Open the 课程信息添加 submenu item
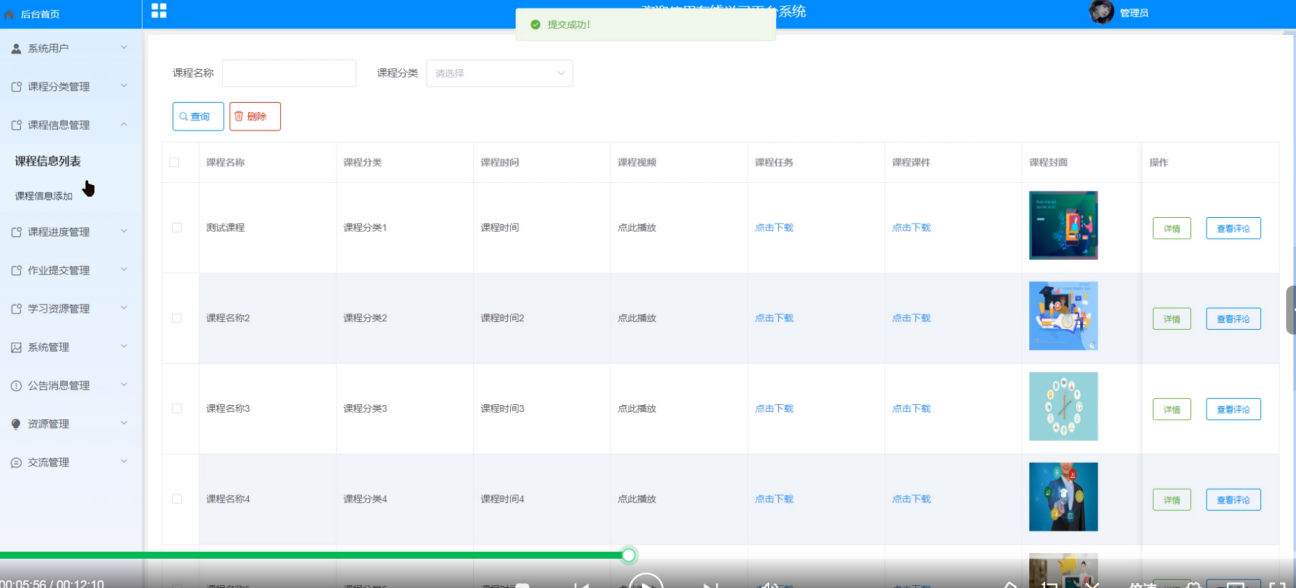The image size is (1296, 588). coord(44,196)
